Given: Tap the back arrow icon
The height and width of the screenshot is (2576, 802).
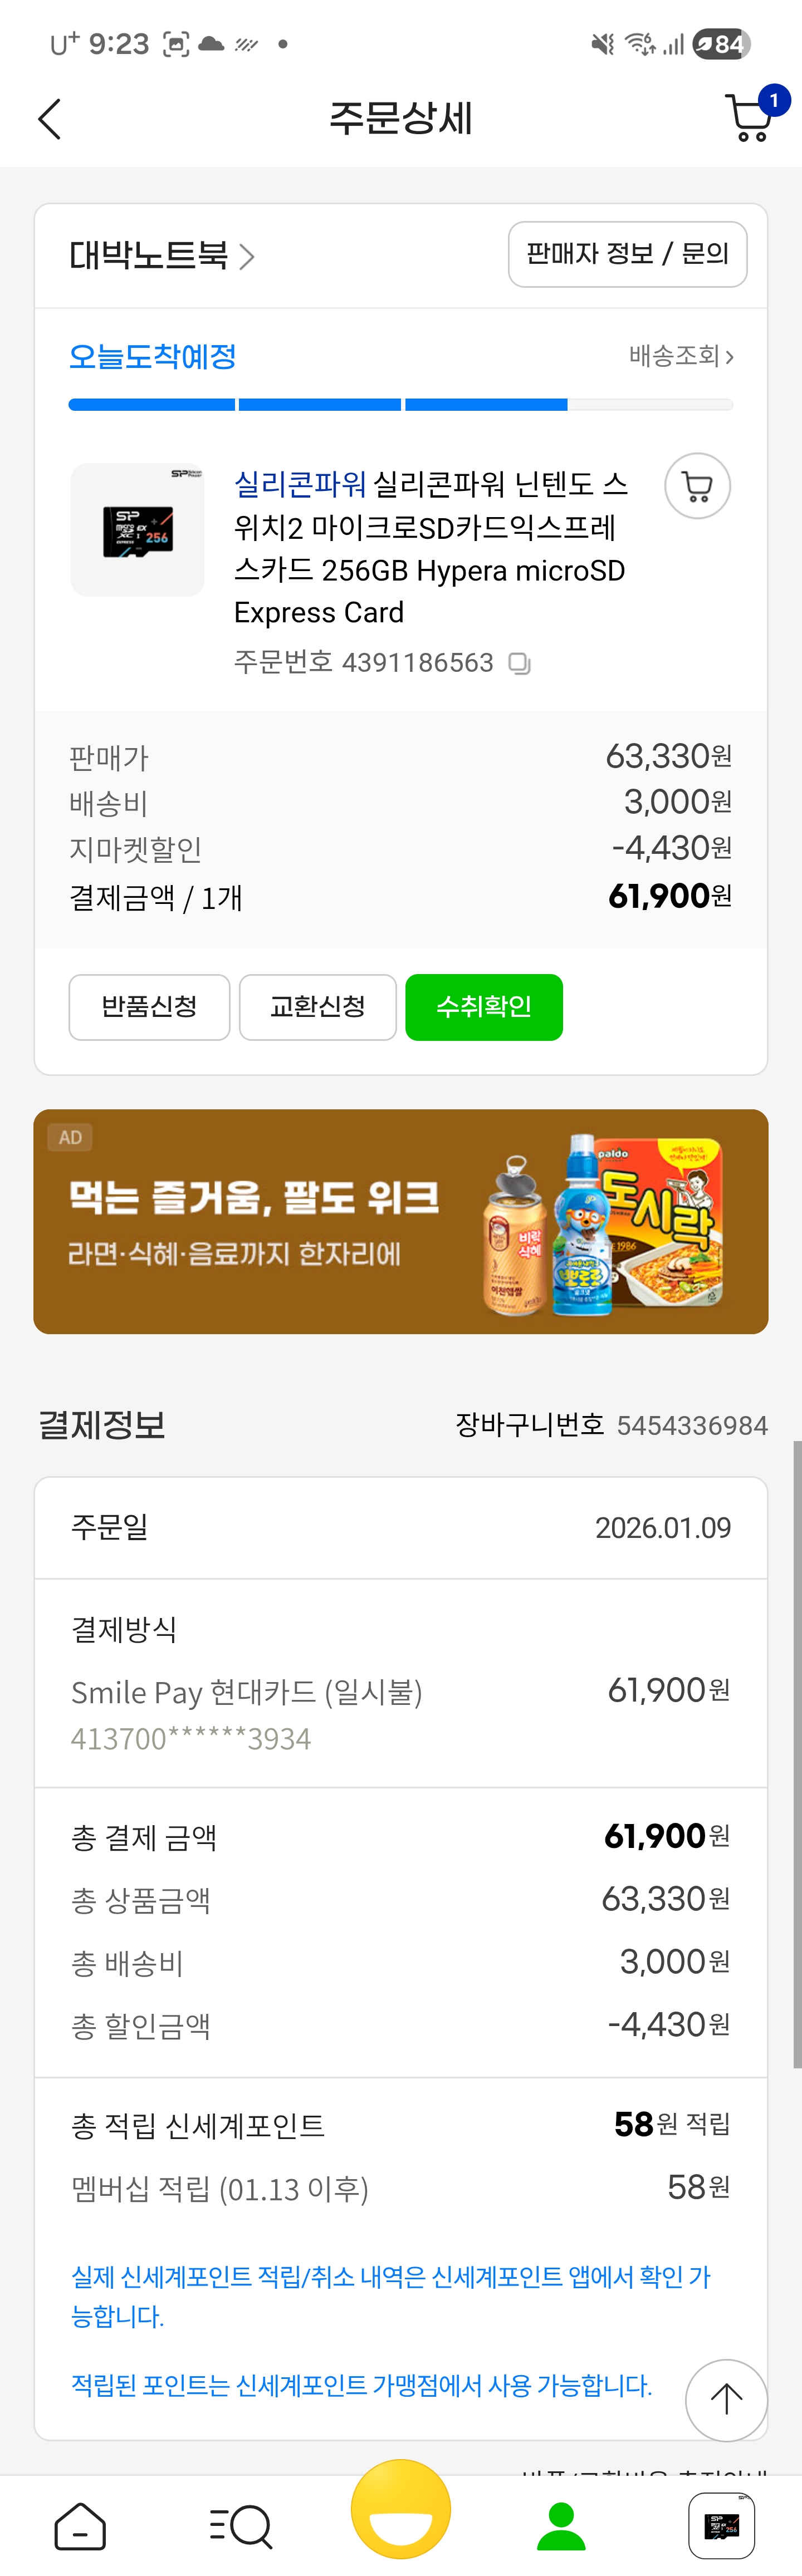Looking at the screenshot, I should point(50,119).
